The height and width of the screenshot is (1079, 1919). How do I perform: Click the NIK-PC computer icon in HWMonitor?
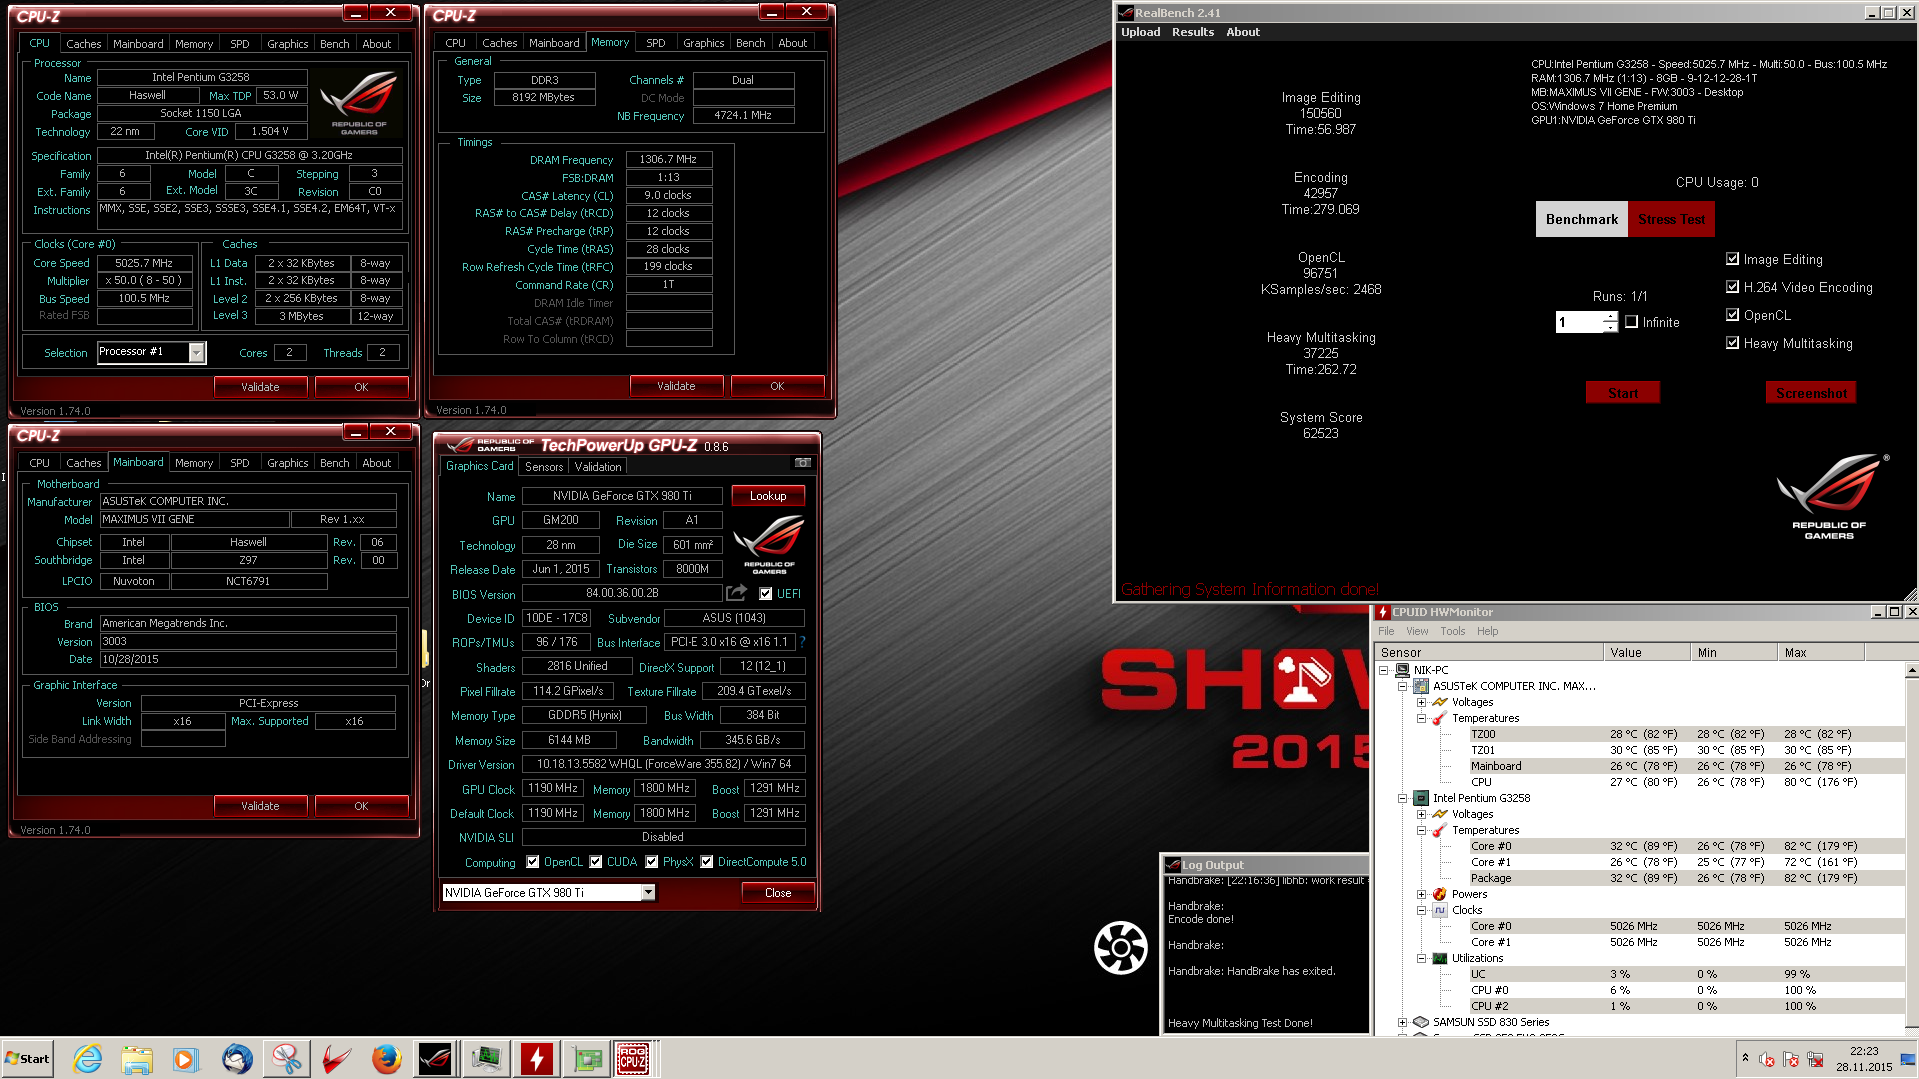[1402, 670]
